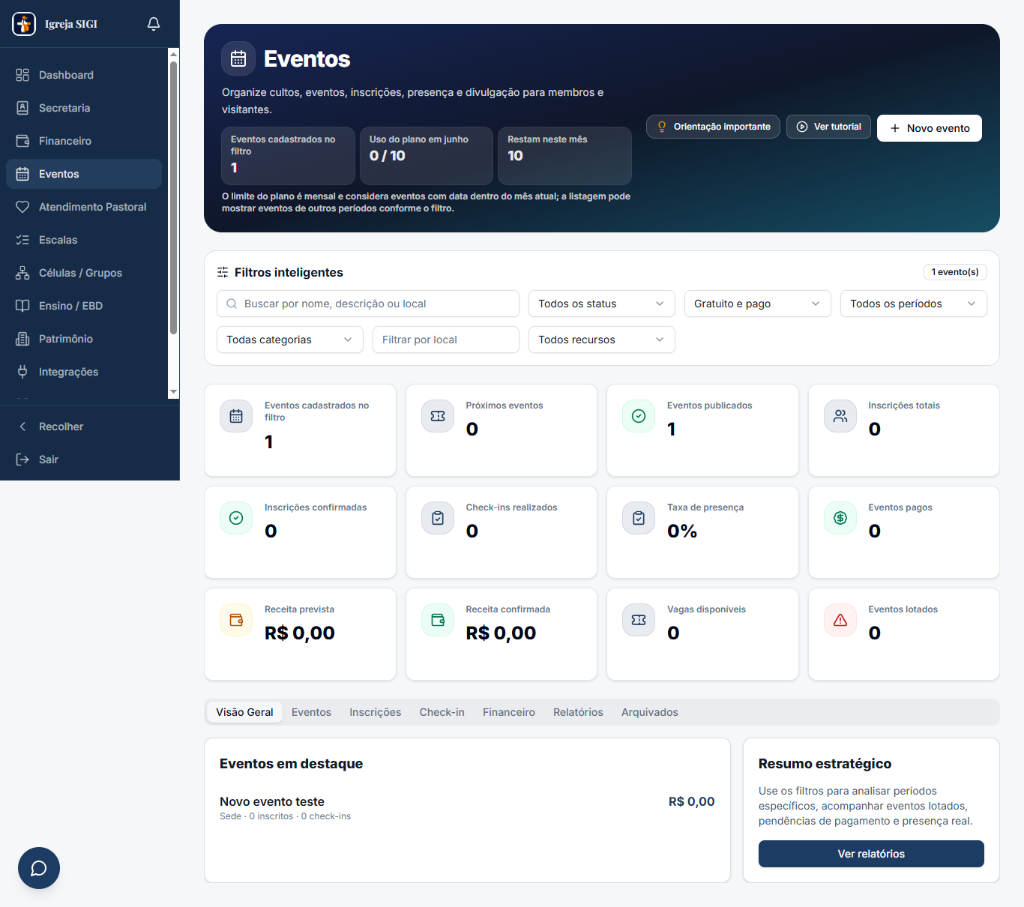The width and height of the screenshot is (1024, 907).
Task: Open the chat bubble floating button
Action: click(39, 868)
